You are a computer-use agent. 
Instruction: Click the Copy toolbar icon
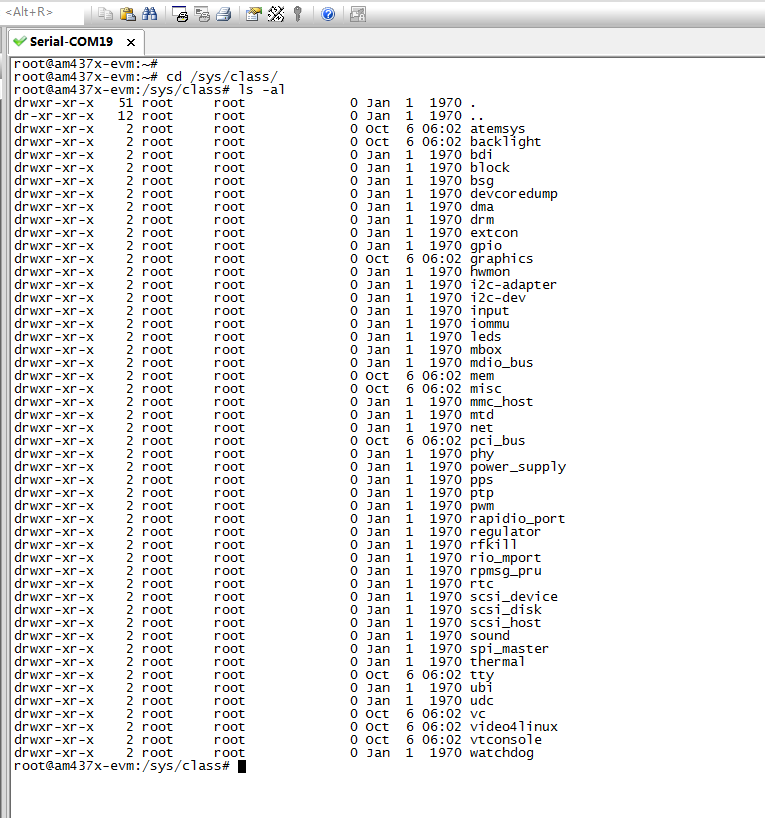click(x=105, y=14)
